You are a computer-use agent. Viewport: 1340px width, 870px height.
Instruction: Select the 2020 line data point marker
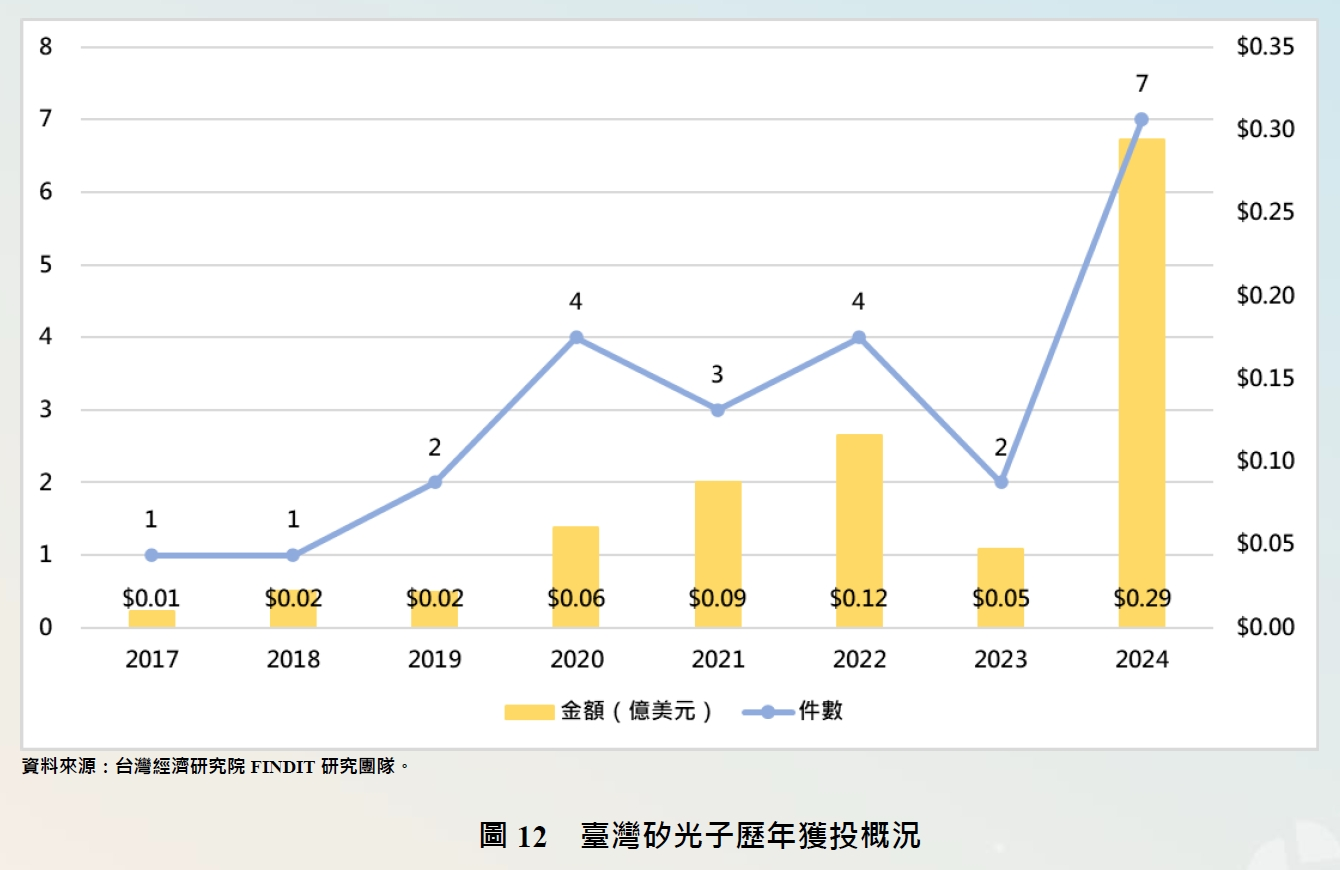pos(576,338)
